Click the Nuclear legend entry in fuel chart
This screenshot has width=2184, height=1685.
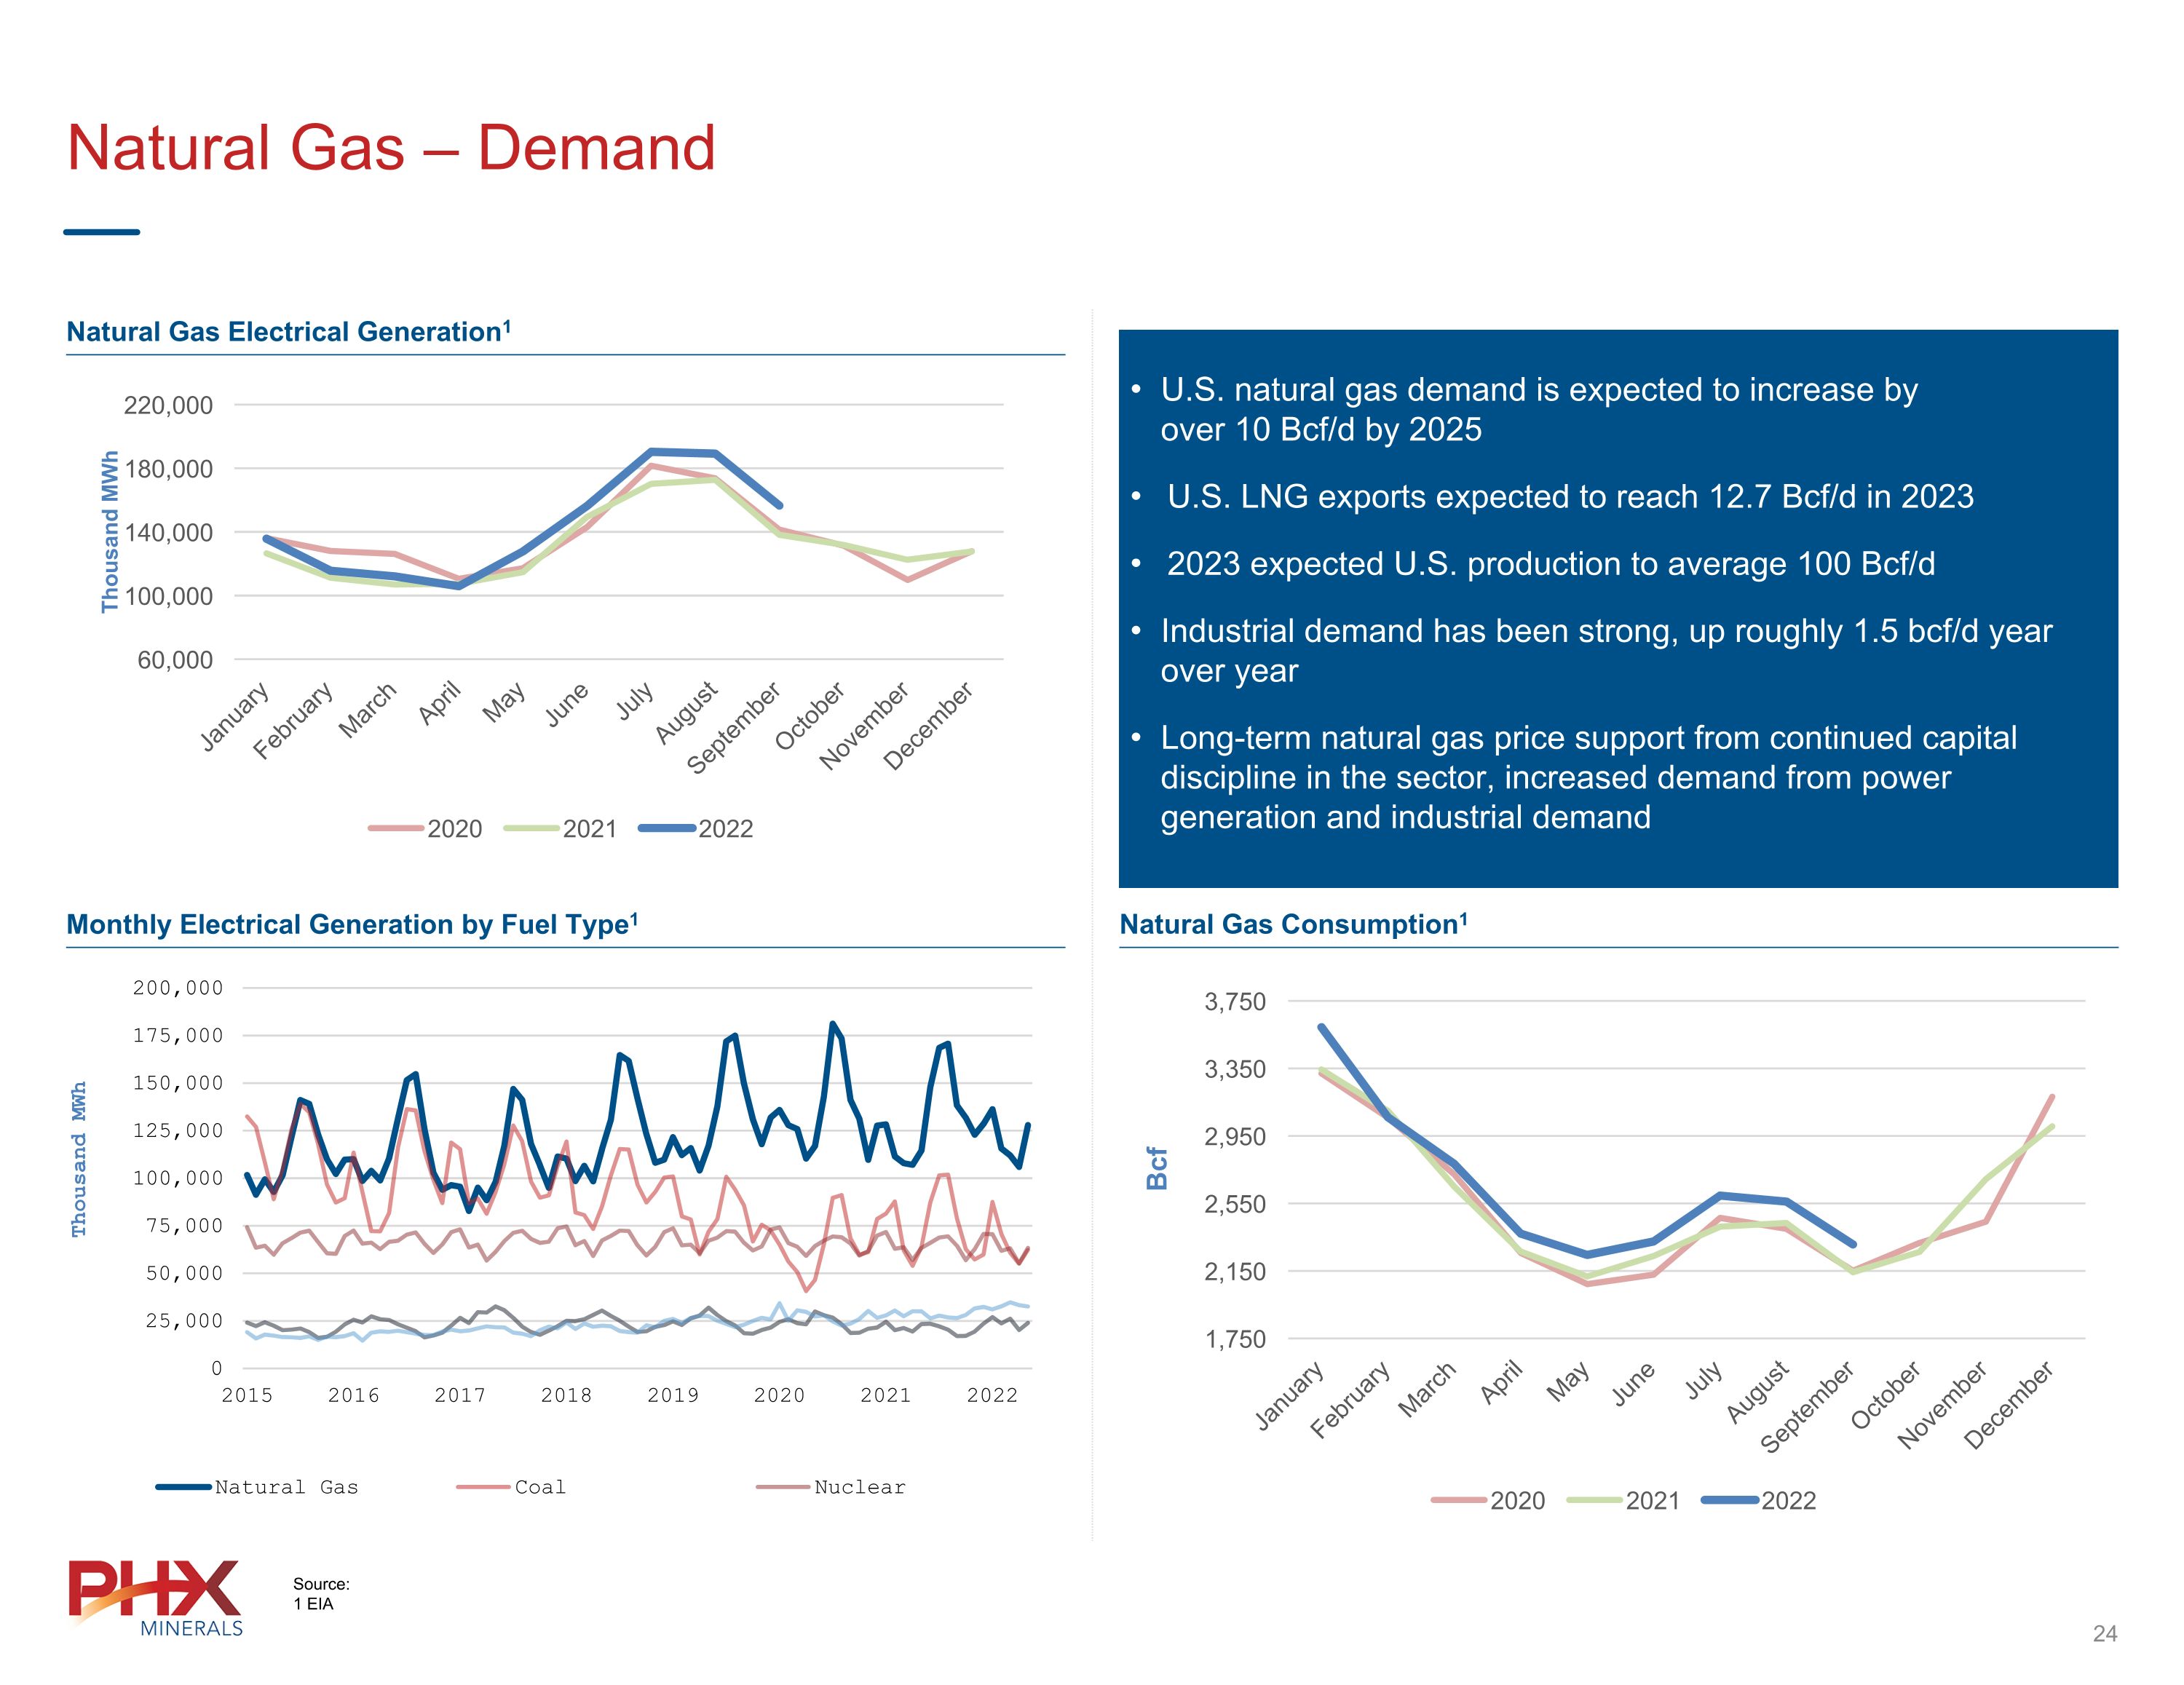[x=831, y=1487]
